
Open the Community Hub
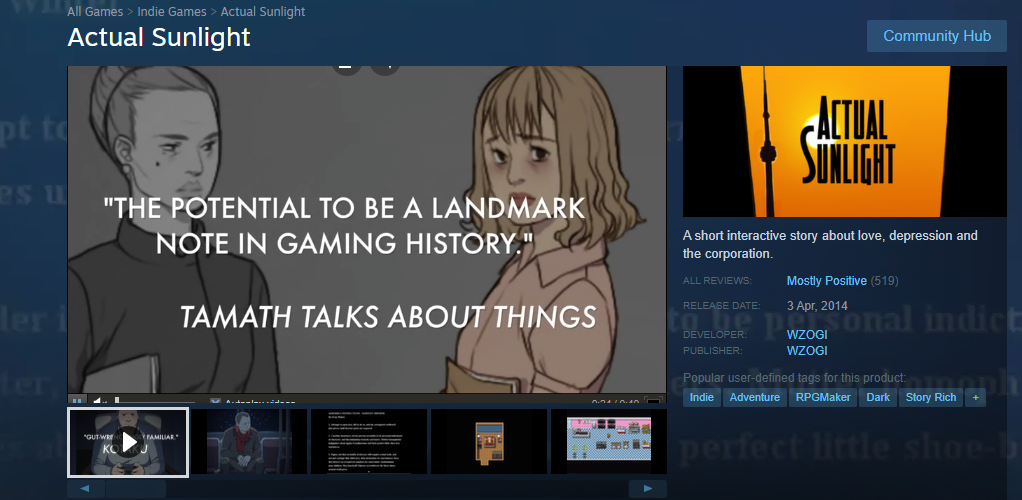[937, 36]
